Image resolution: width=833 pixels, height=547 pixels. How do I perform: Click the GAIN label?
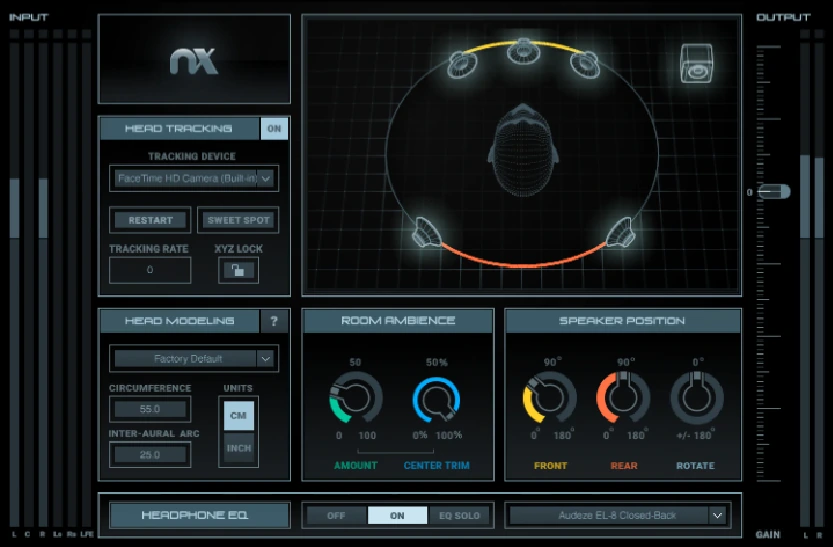tap(768, 534)
